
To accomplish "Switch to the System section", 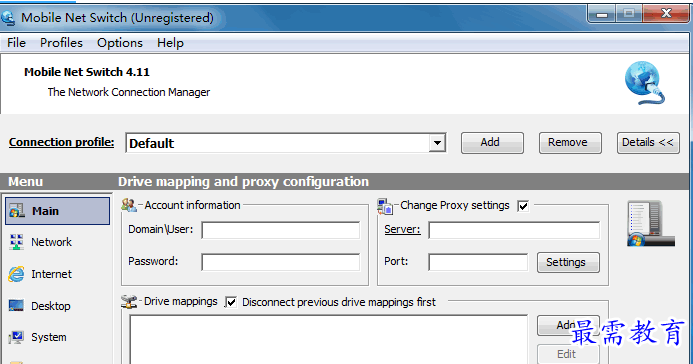I will click(x=49, y=337).
